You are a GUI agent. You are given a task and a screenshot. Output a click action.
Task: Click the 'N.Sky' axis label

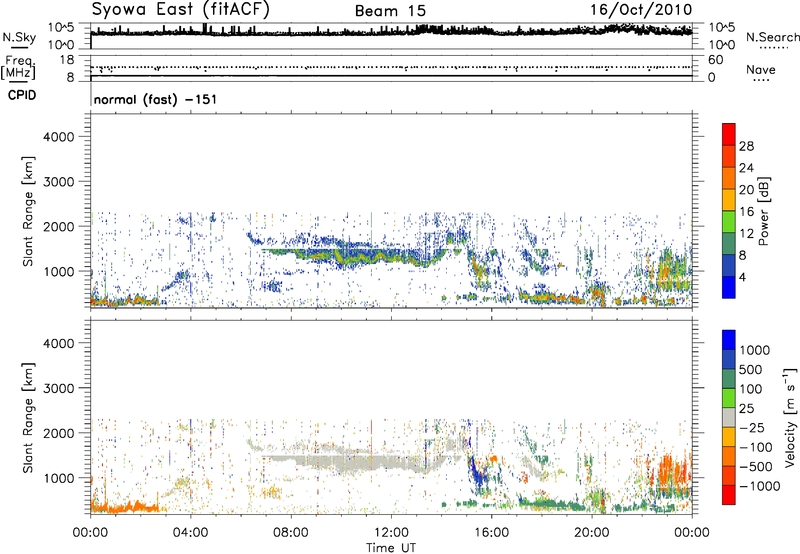19,38
